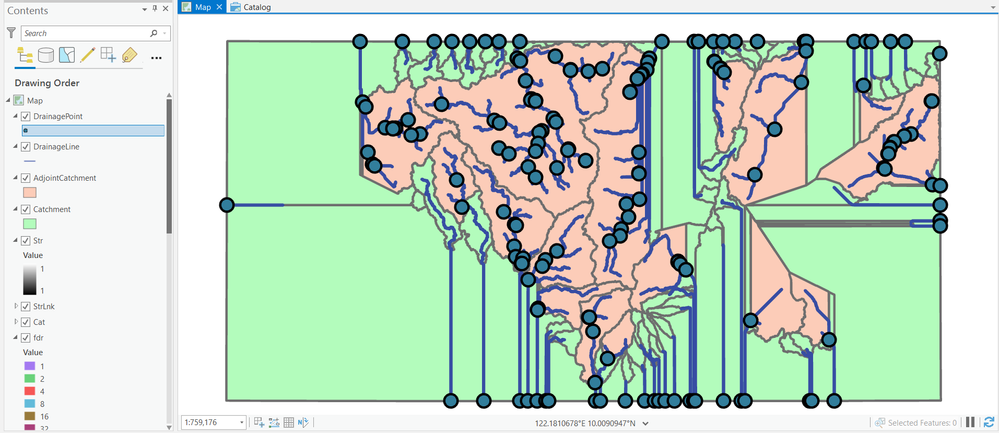Open search options dropdown arrow

pos(165,33)
